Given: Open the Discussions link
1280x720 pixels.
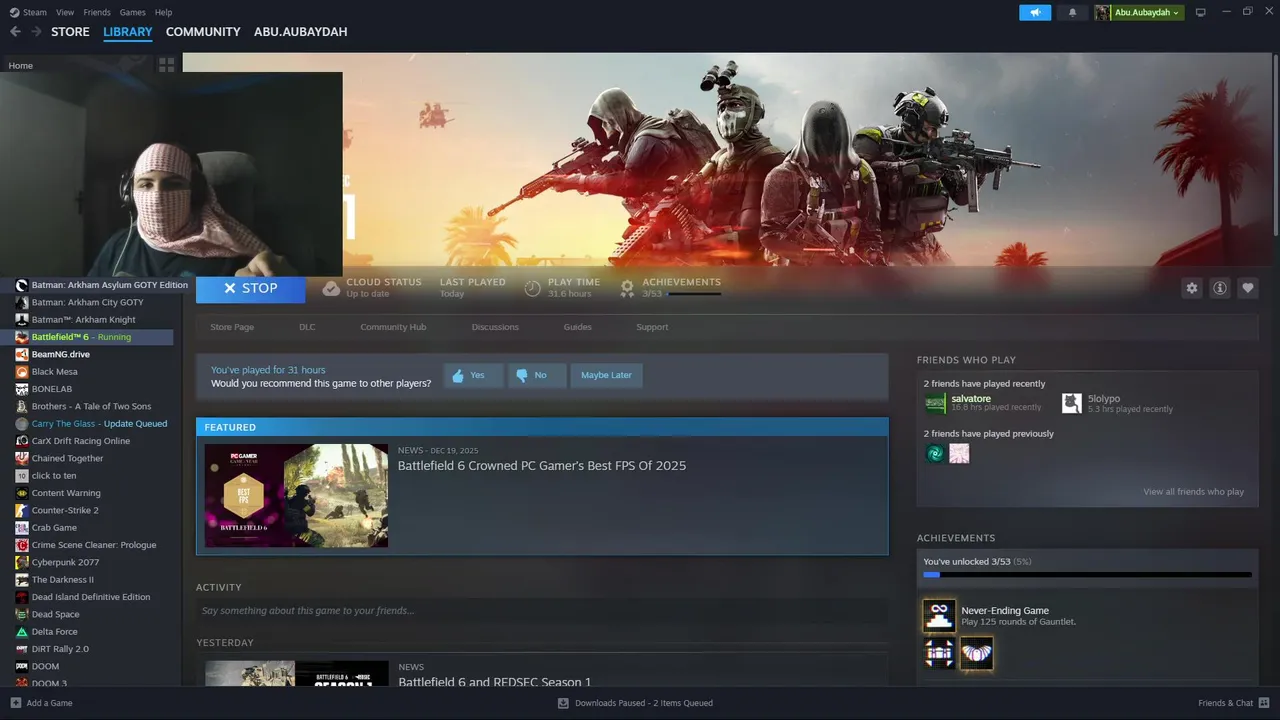Looking at the screenshot, I should coord(495,327).
